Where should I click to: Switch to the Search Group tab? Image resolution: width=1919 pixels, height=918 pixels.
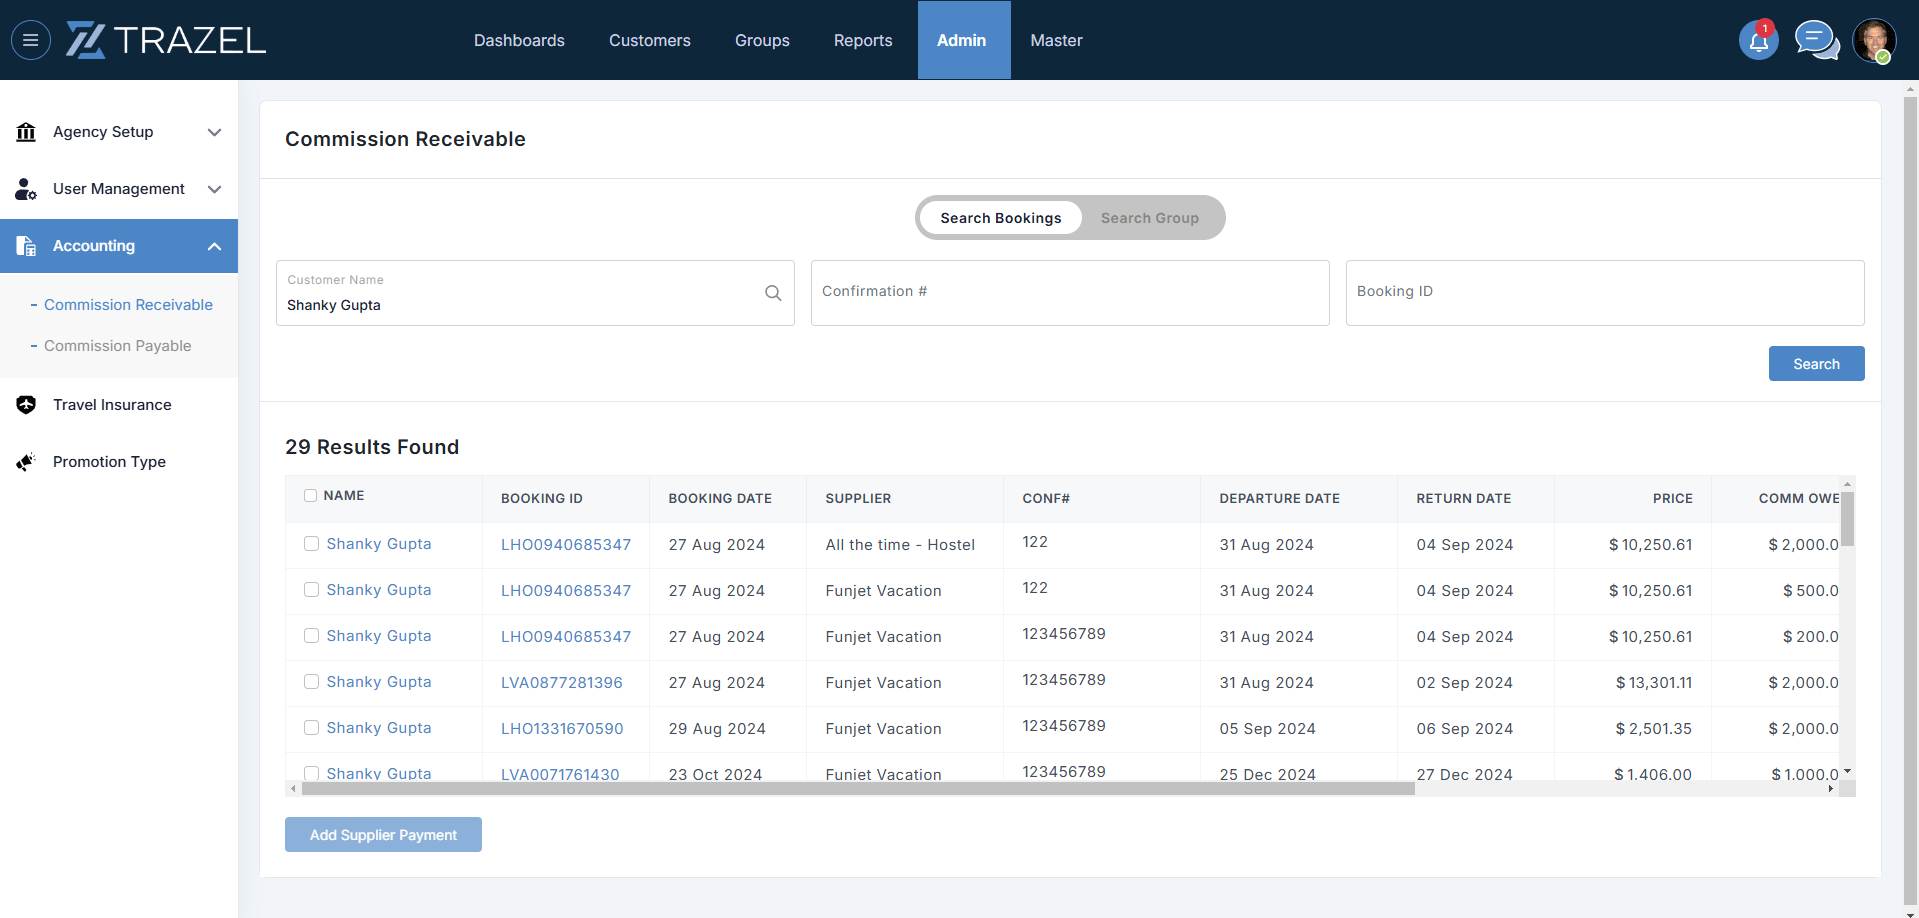point(1149,218)
